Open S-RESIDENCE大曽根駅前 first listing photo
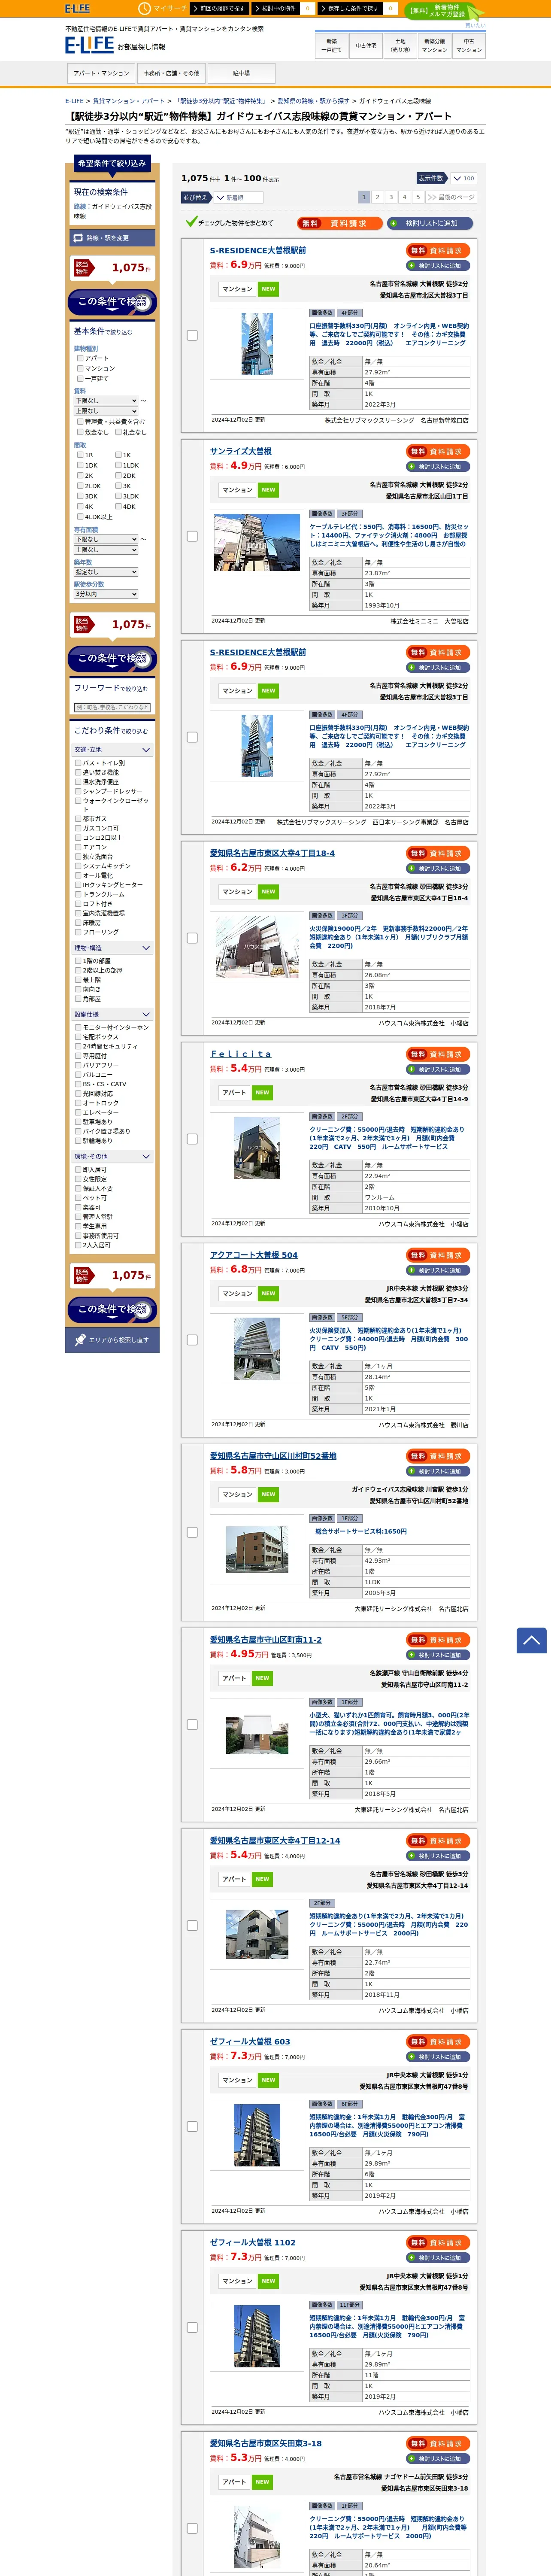The image size is (551, 2576). pos(257,344)
